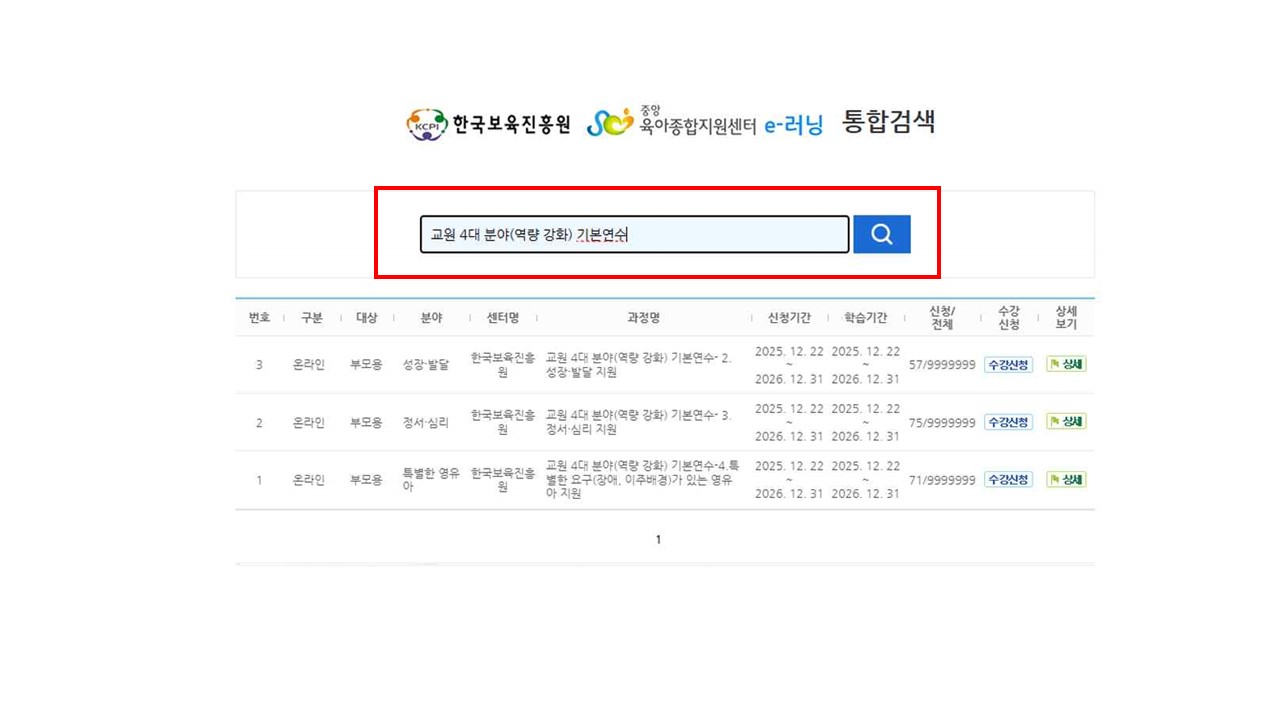Open course 기본연수- 2. 성장·발달 지원
Image resolution: width=1280 pixels, height=720 pixels.
[640, 365]
